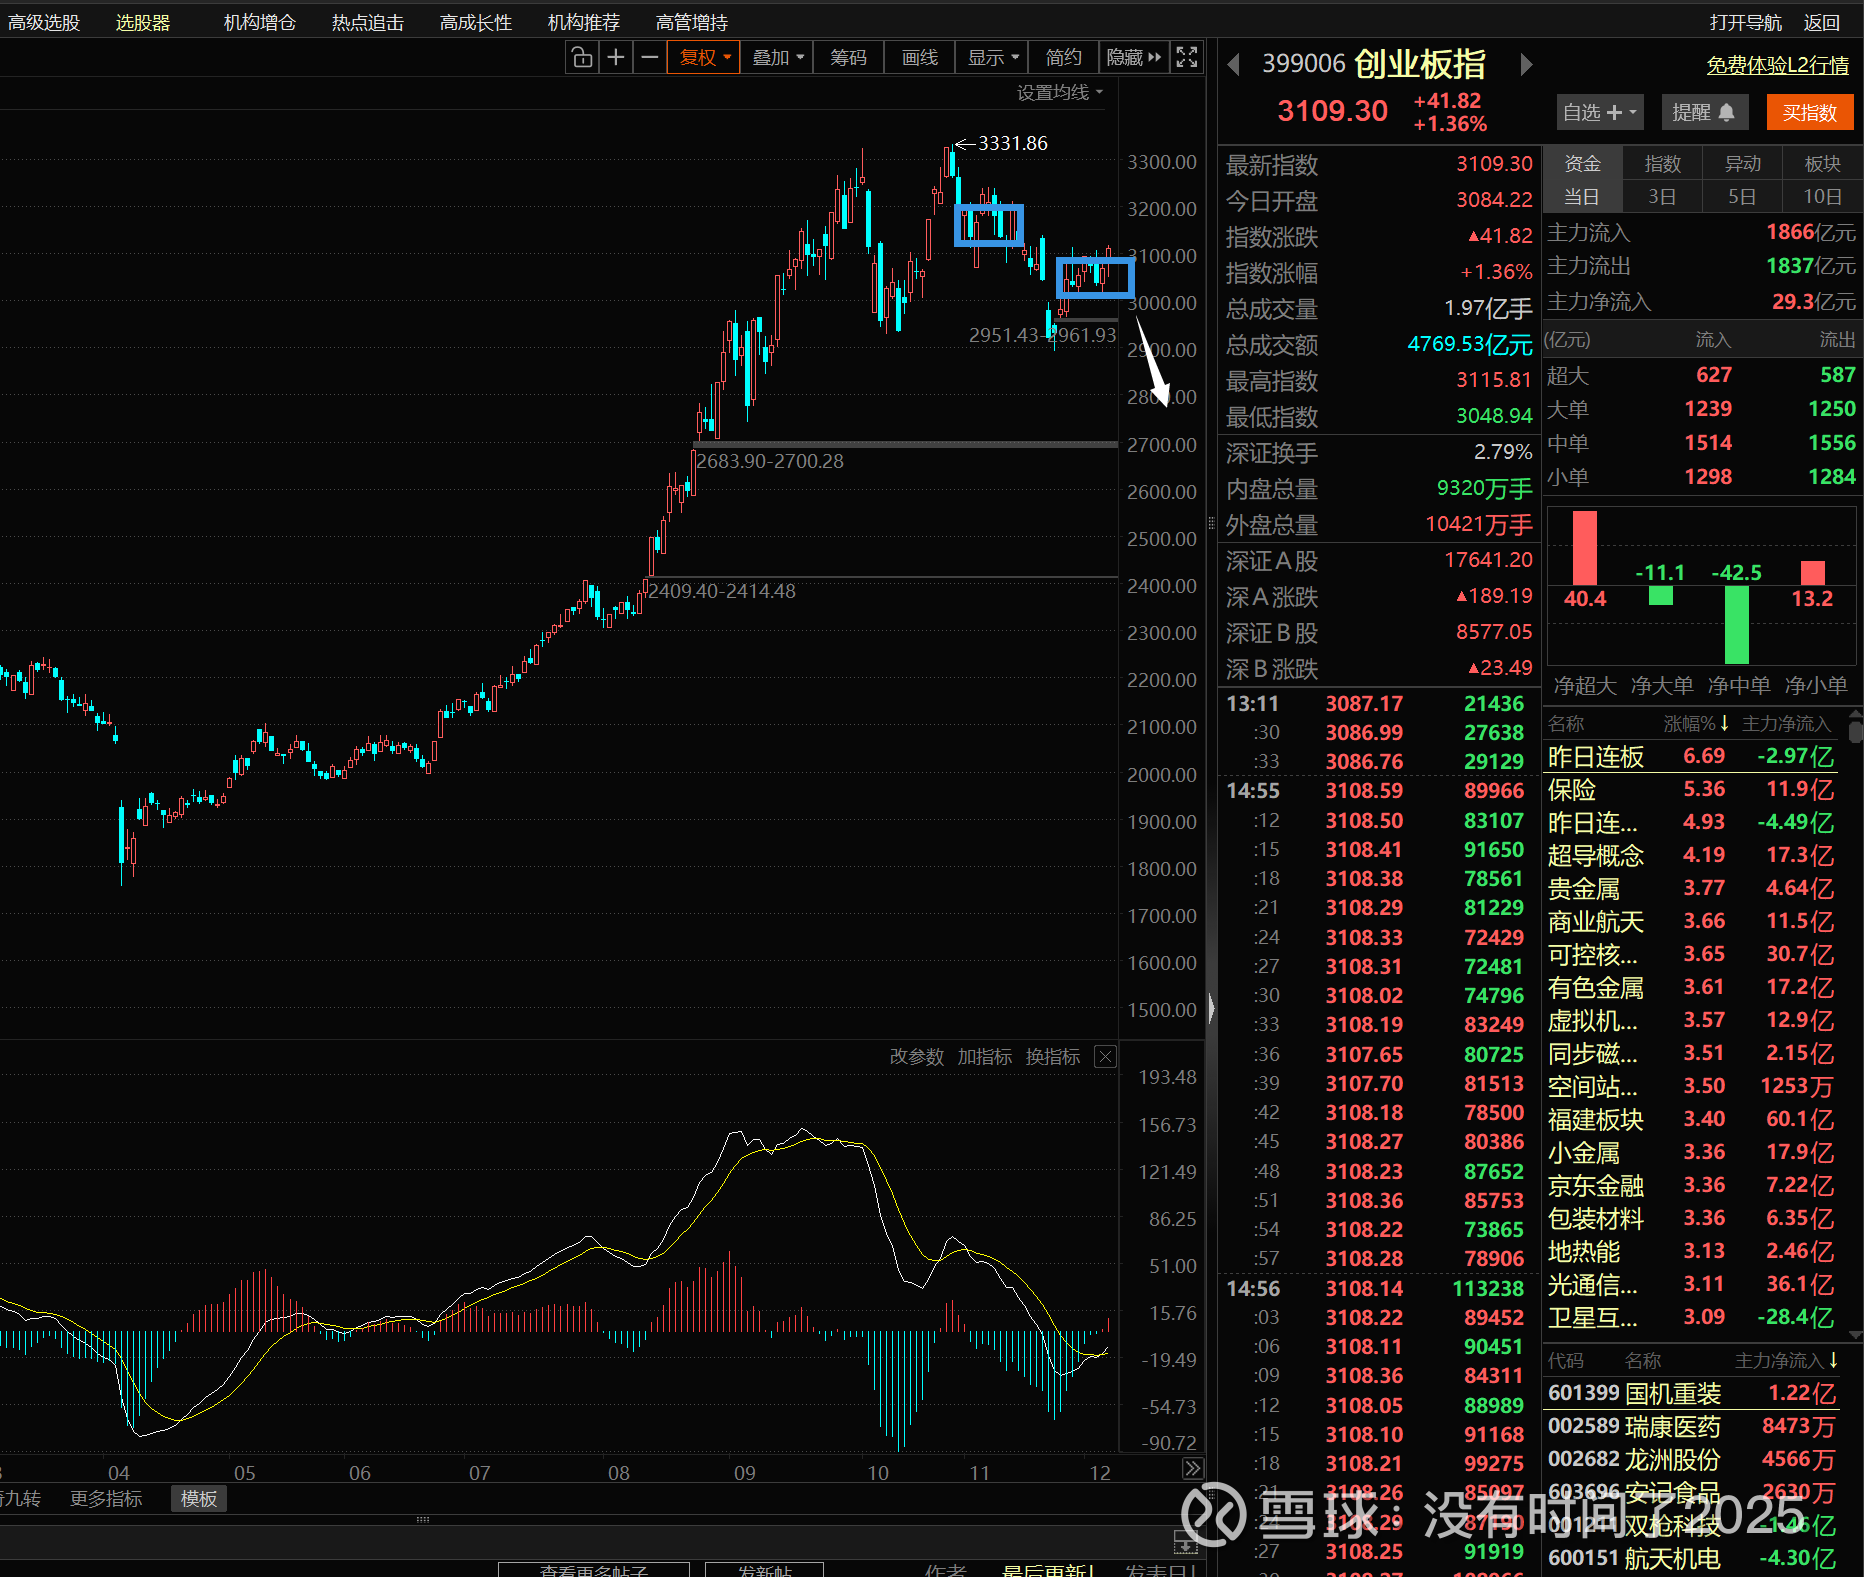This screenshot has width=1864, height=1577.
Task: Select the 指数 tab
Action: pos(1663,164)
